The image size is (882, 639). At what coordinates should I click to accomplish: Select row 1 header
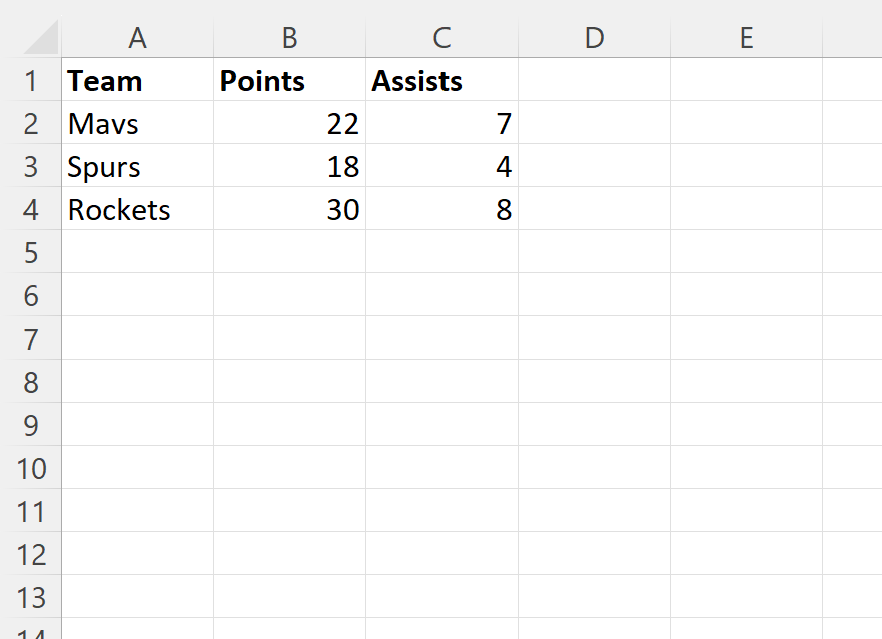tap(30, 81)
